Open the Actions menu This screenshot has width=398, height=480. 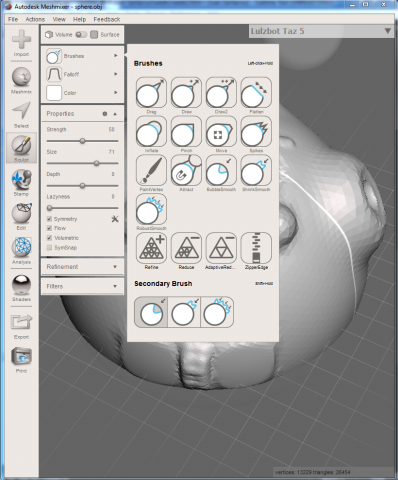(x=35, y=19)
